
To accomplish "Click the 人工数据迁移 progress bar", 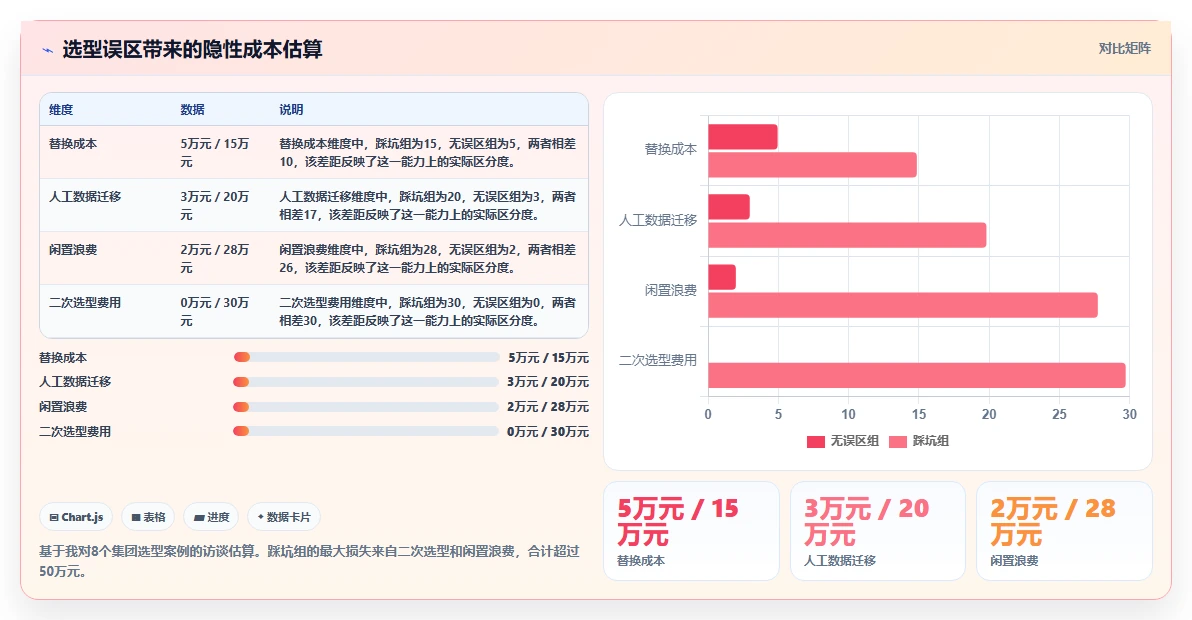I will click(366, 382).
